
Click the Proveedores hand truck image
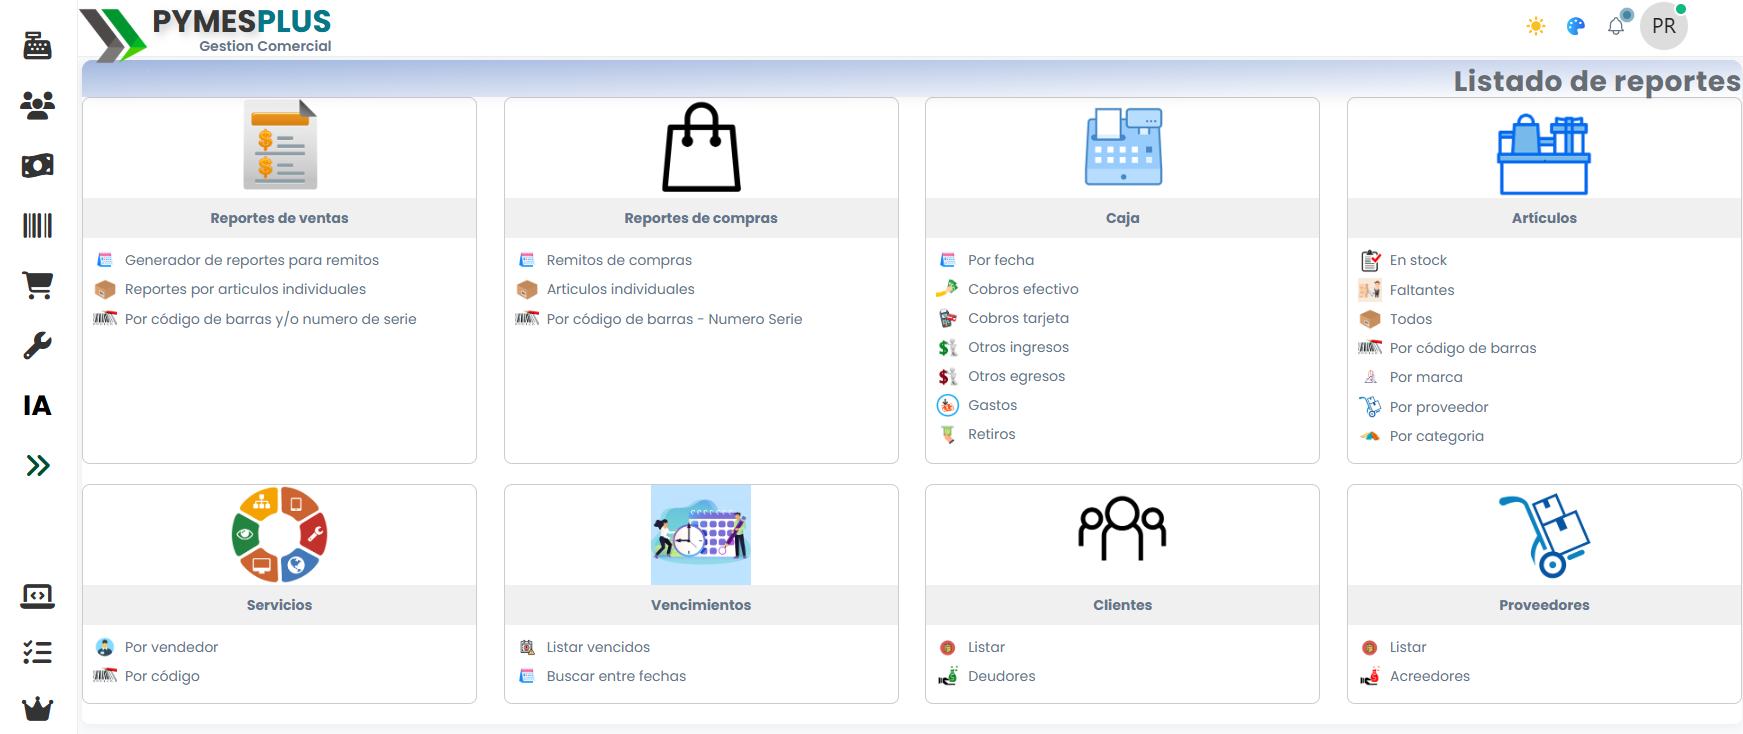pyautogui.click(x=1544, y=535)
